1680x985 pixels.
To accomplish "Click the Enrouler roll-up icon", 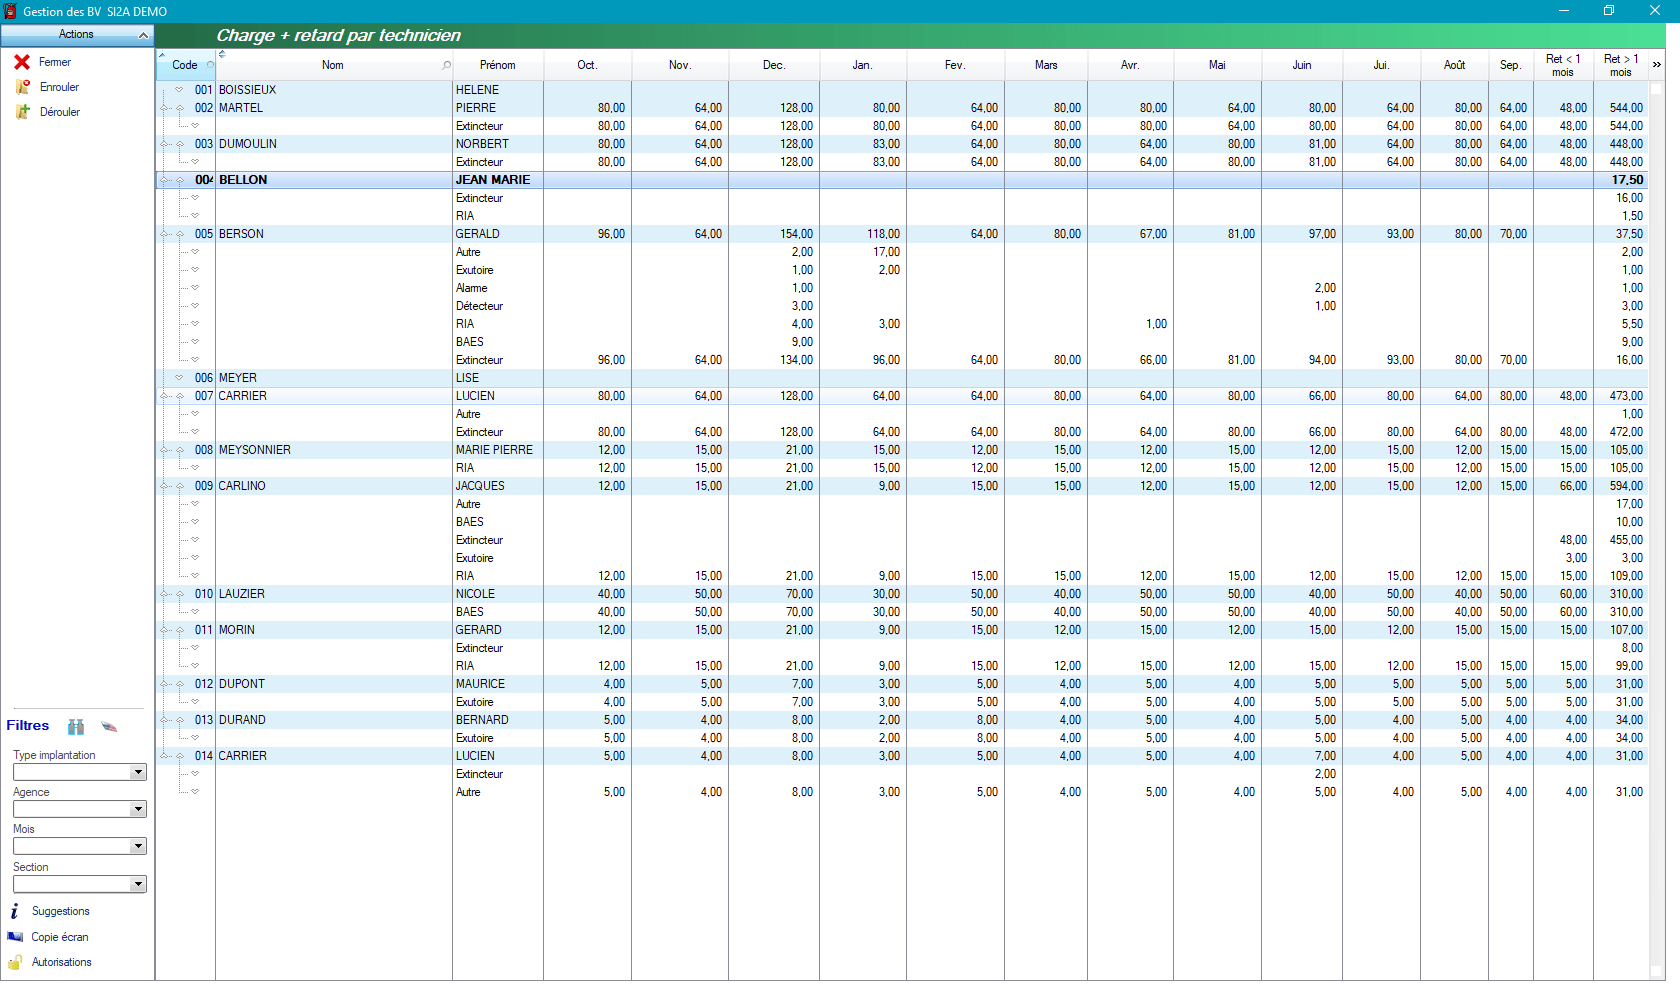I will pyautogui.click(x=22, y=87).
